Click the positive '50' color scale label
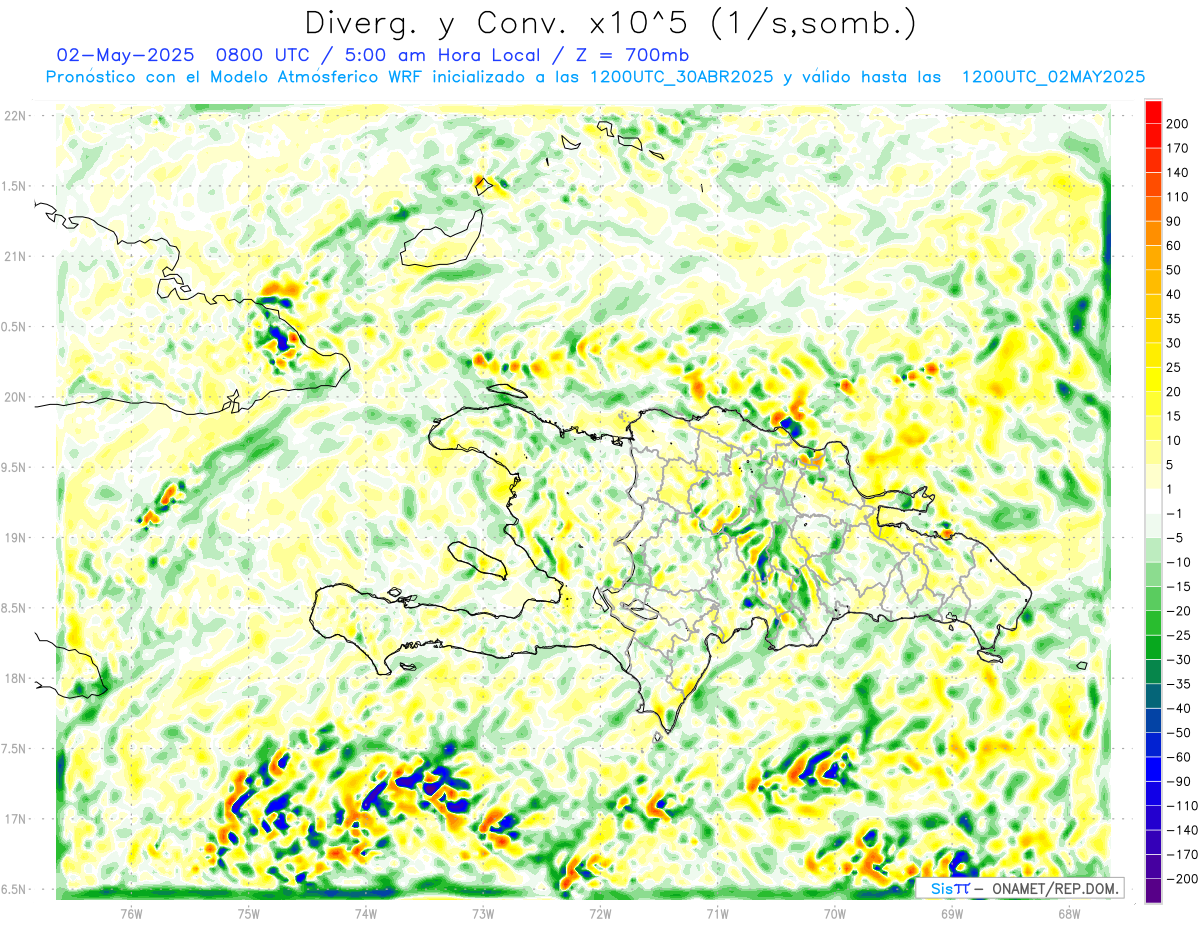Screen dimensions: 1200x927 (1175, 270)
